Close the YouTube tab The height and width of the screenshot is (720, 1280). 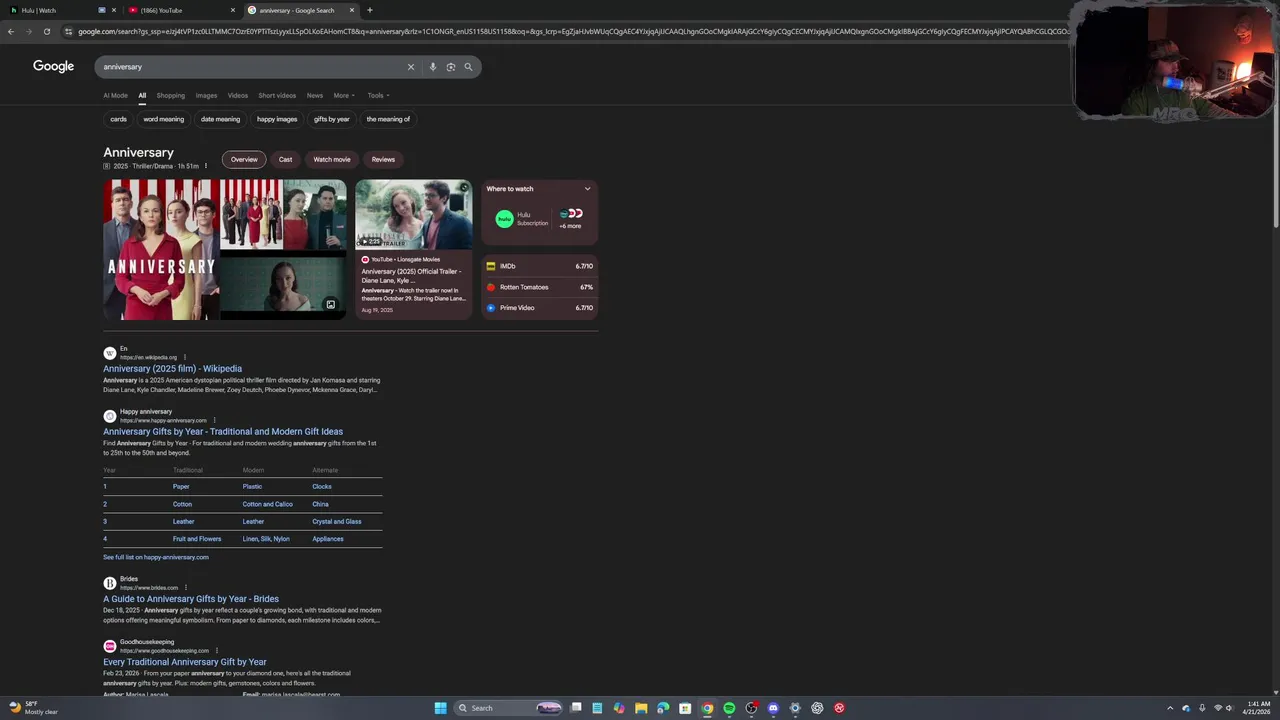(x=233, y=10)
